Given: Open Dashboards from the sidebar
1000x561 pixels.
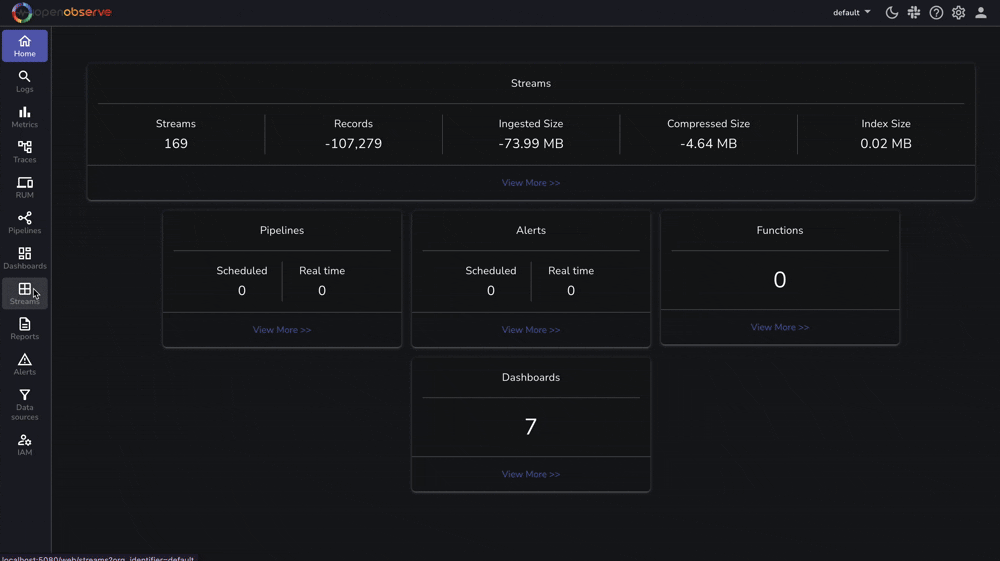Looking at the screenshot, I should coord(24,258).
